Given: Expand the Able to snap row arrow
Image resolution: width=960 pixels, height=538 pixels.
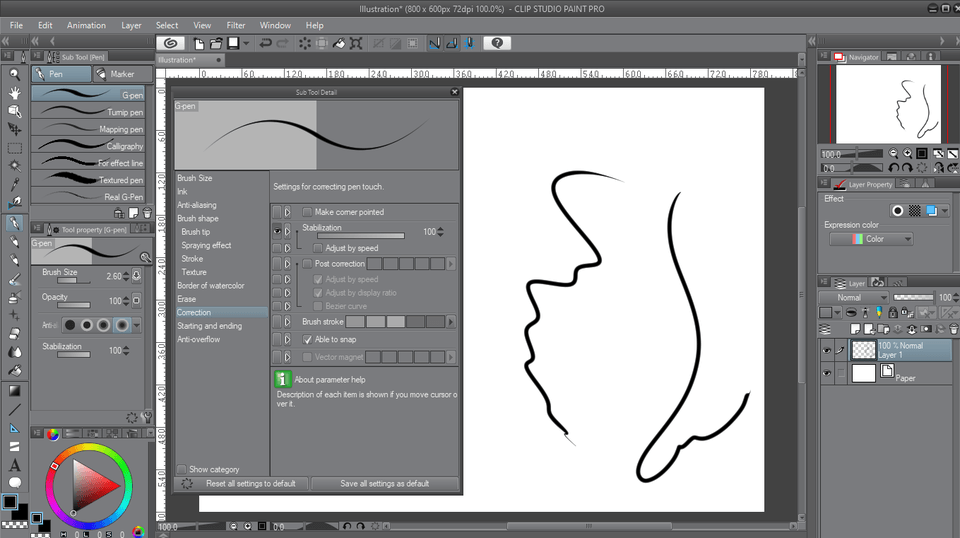Looking at the screenshot, I should [287, 339].
